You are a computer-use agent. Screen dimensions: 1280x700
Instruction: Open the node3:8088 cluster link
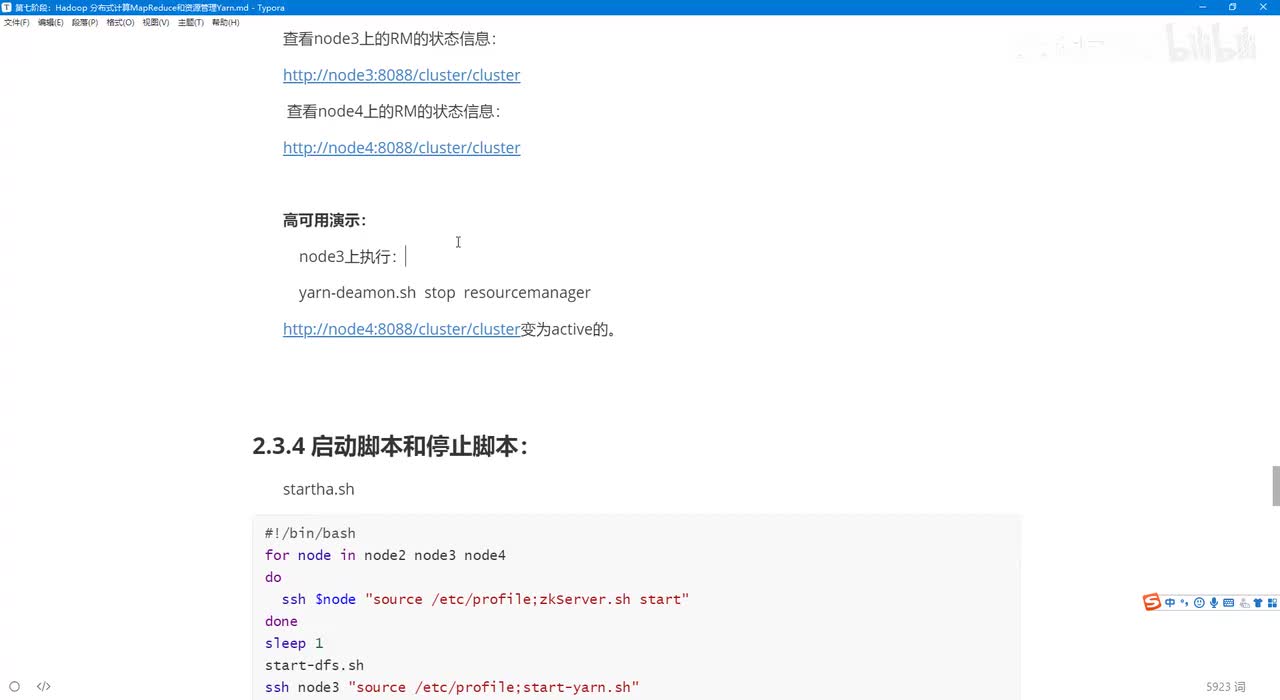[401, 75]
